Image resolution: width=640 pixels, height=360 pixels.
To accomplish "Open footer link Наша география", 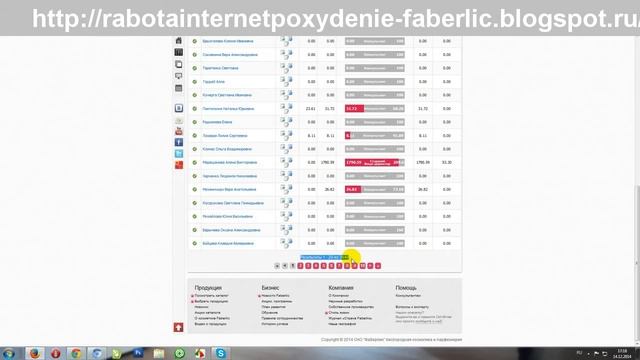I will pyautogui.click(x=342, y=324).
